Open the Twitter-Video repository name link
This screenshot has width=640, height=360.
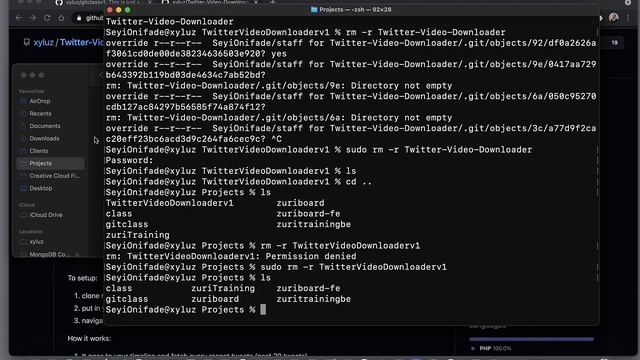(x=82, y=42)
